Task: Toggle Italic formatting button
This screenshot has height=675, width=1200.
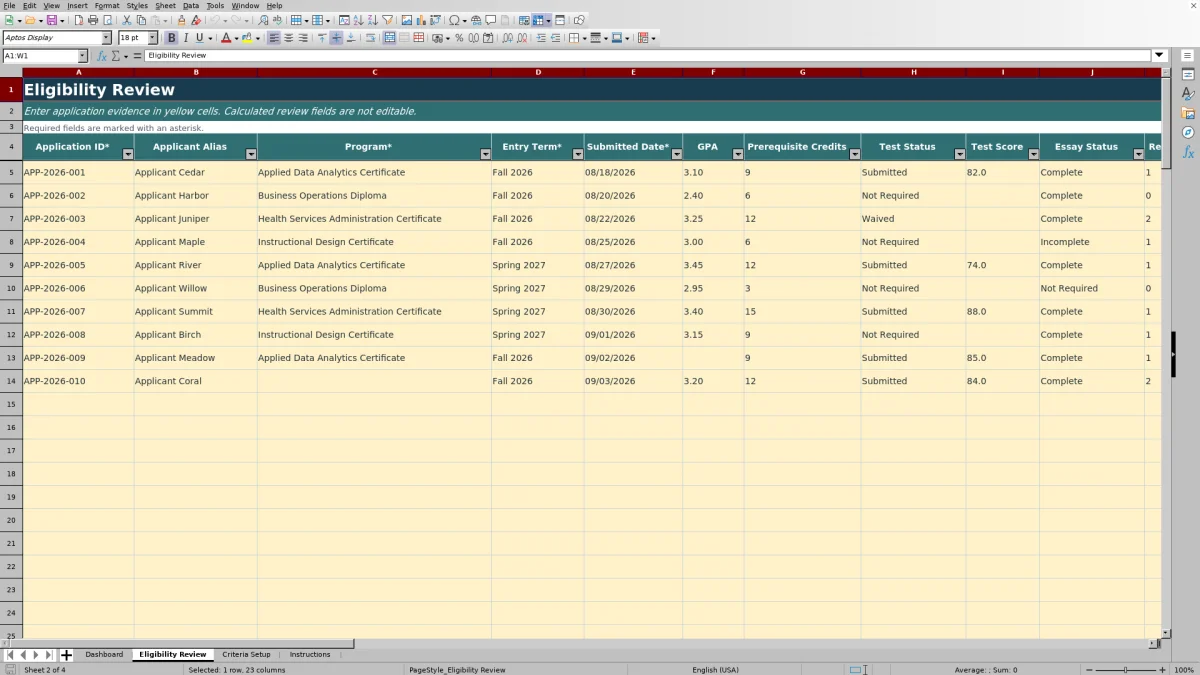Action: click(x=186, y=38)
